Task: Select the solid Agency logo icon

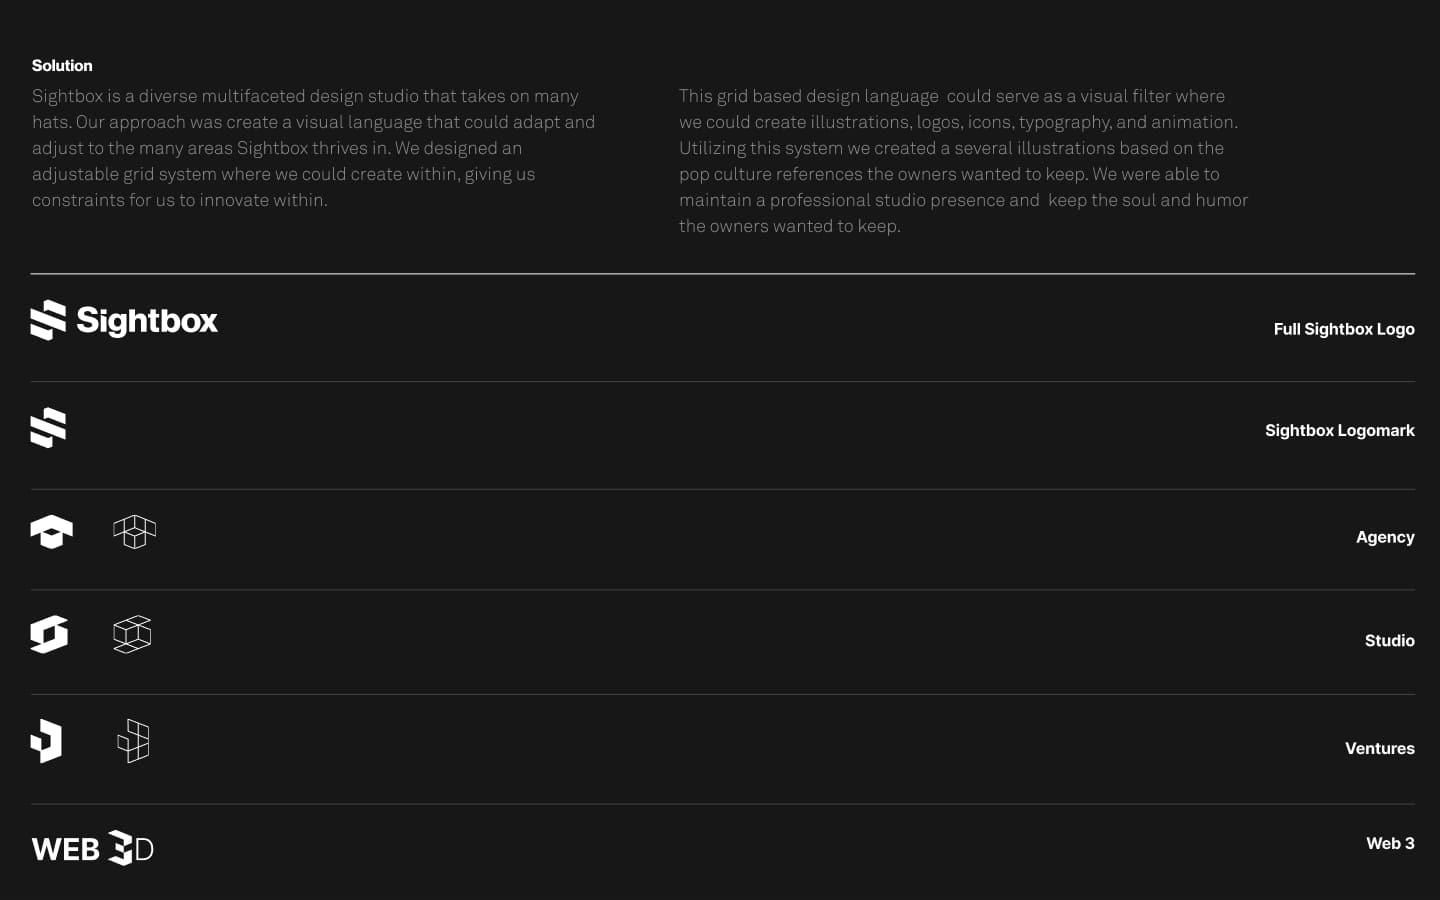Action: click(x=51, y=532)
